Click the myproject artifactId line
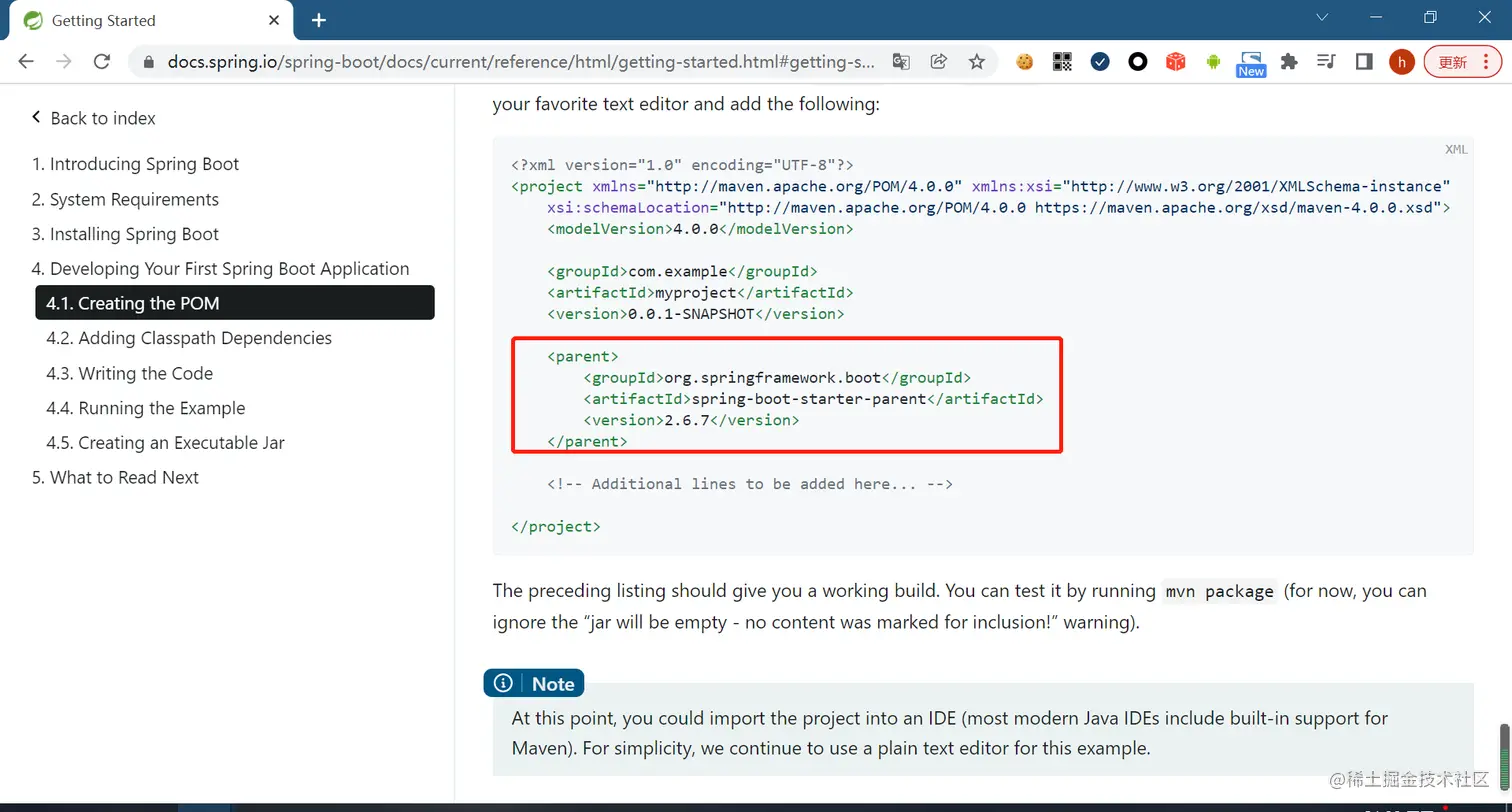1512x812 pixels. click(x=700, y=292)
